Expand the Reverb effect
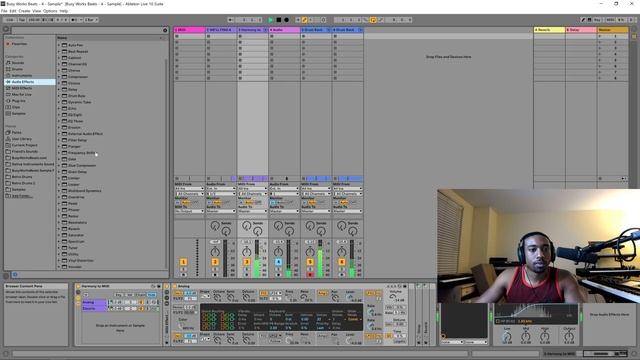The image size is (640, 360). click(59, 229)
